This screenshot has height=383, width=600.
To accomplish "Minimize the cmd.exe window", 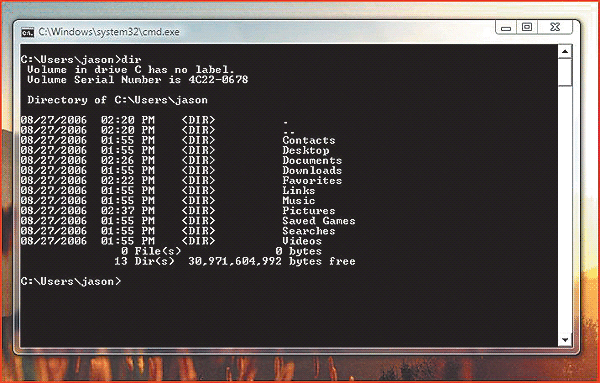I will click(x=506, y=27).
